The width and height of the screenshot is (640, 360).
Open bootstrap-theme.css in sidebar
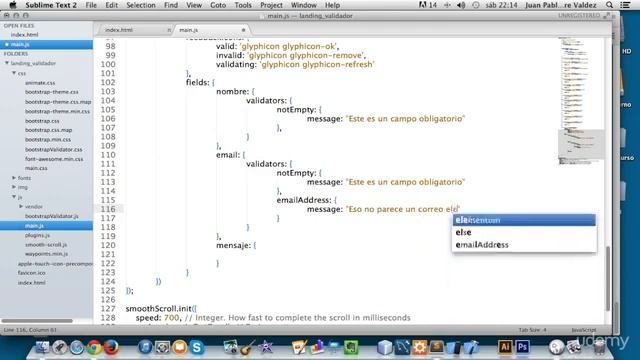coord(51,92)
